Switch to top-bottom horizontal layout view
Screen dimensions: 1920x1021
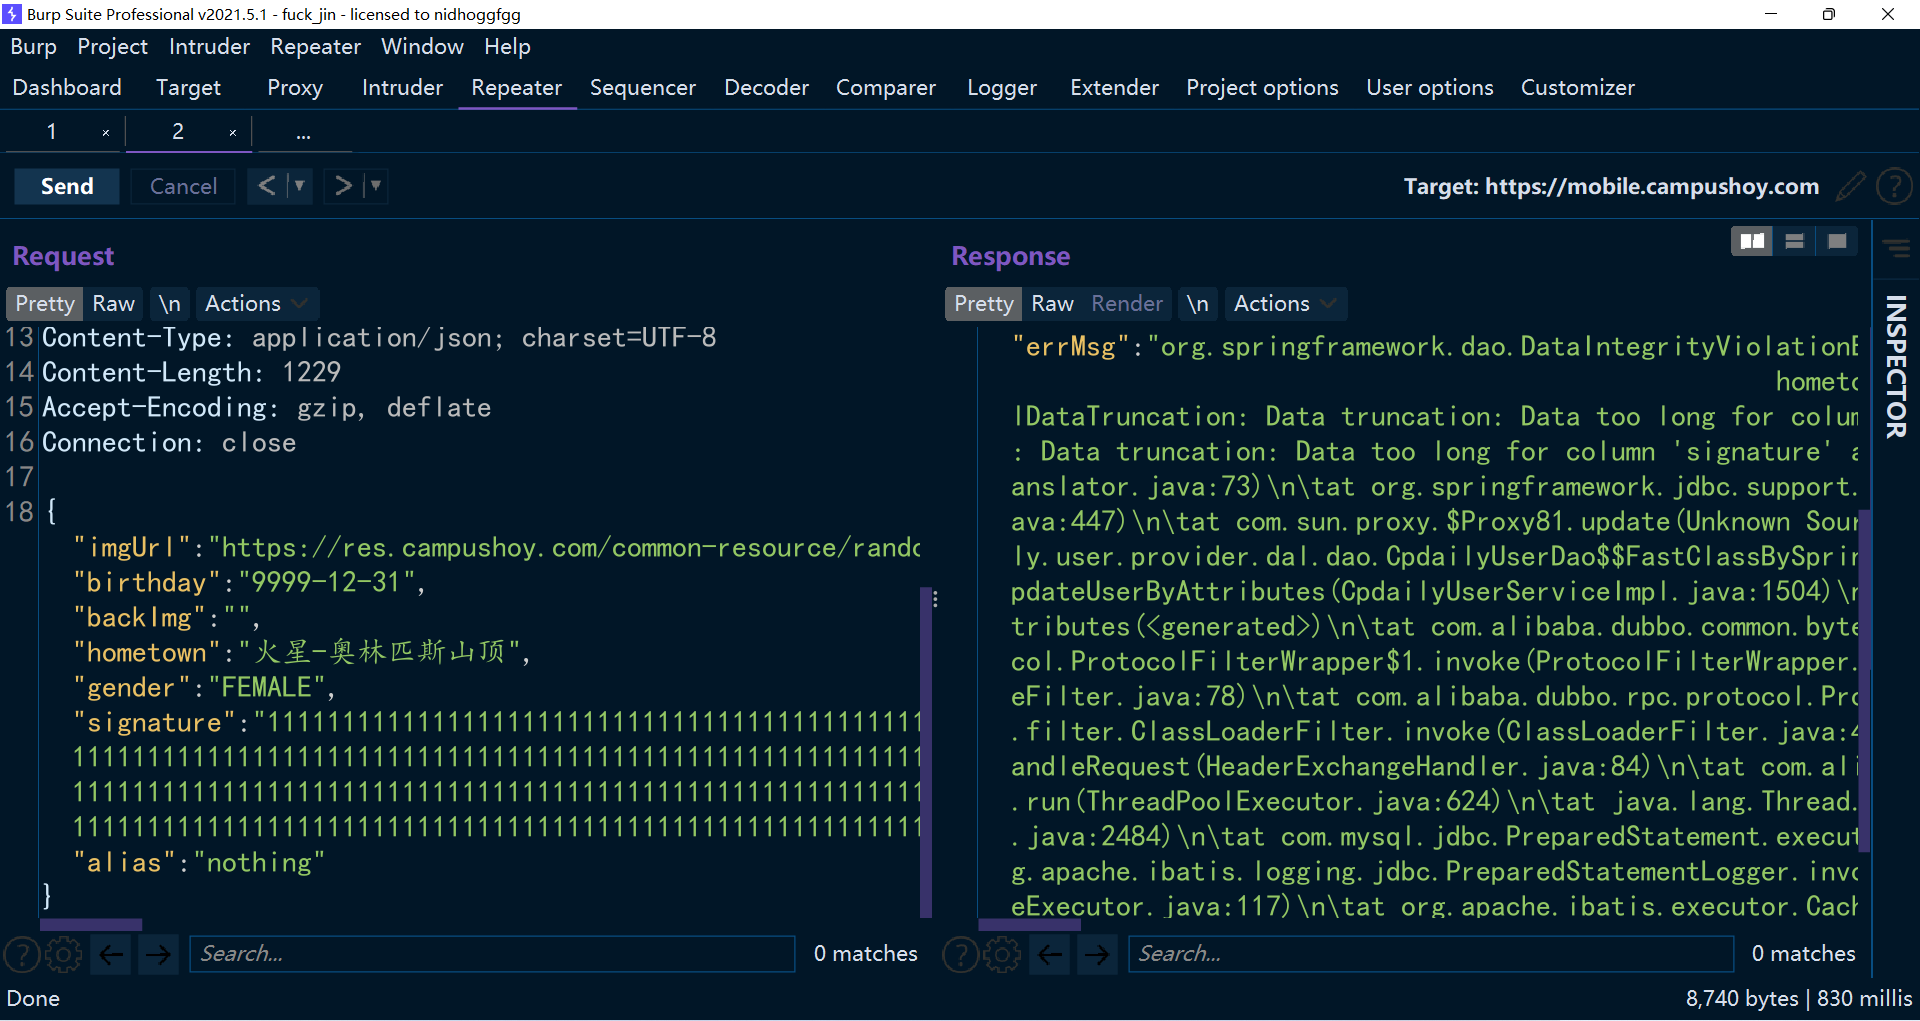[1794, 241]
